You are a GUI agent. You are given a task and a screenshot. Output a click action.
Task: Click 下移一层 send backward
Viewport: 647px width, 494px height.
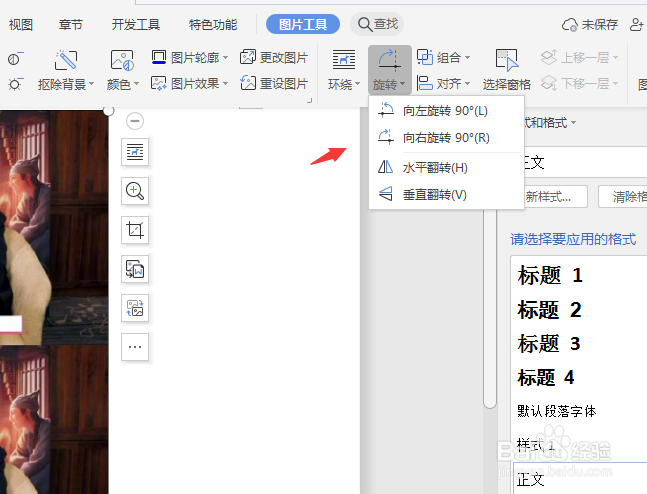pyautogui.click(x=579, y=83)
